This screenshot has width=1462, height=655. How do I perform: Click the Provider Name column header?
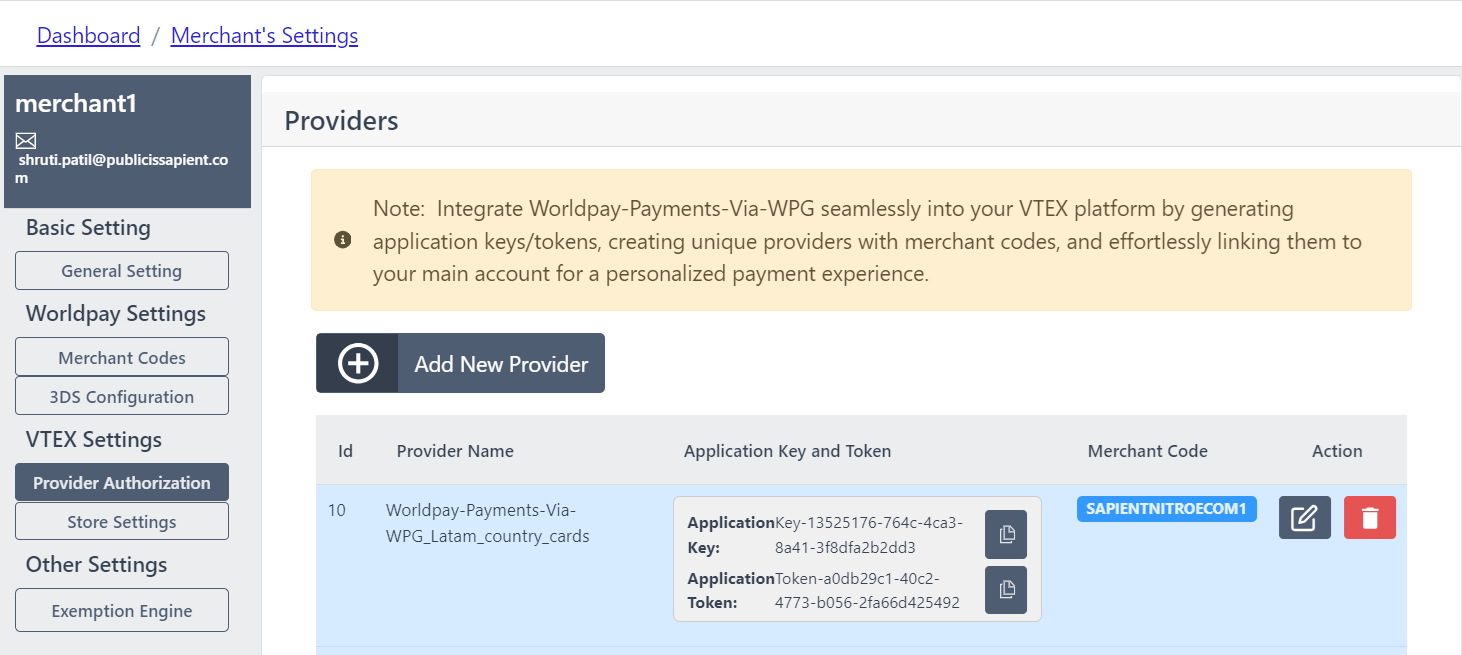pyautogui.click(x=455, y=451)
